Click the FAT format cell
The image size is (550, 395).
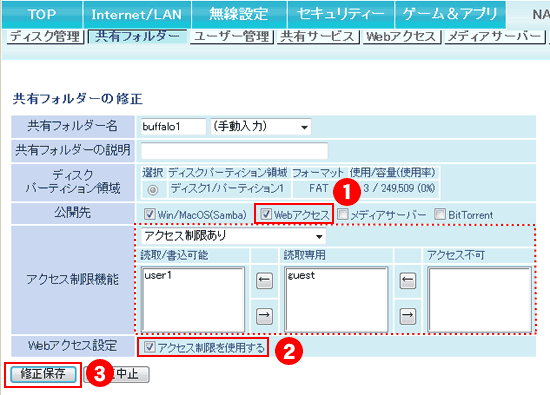pyautogui.click(x=319, y=189)
